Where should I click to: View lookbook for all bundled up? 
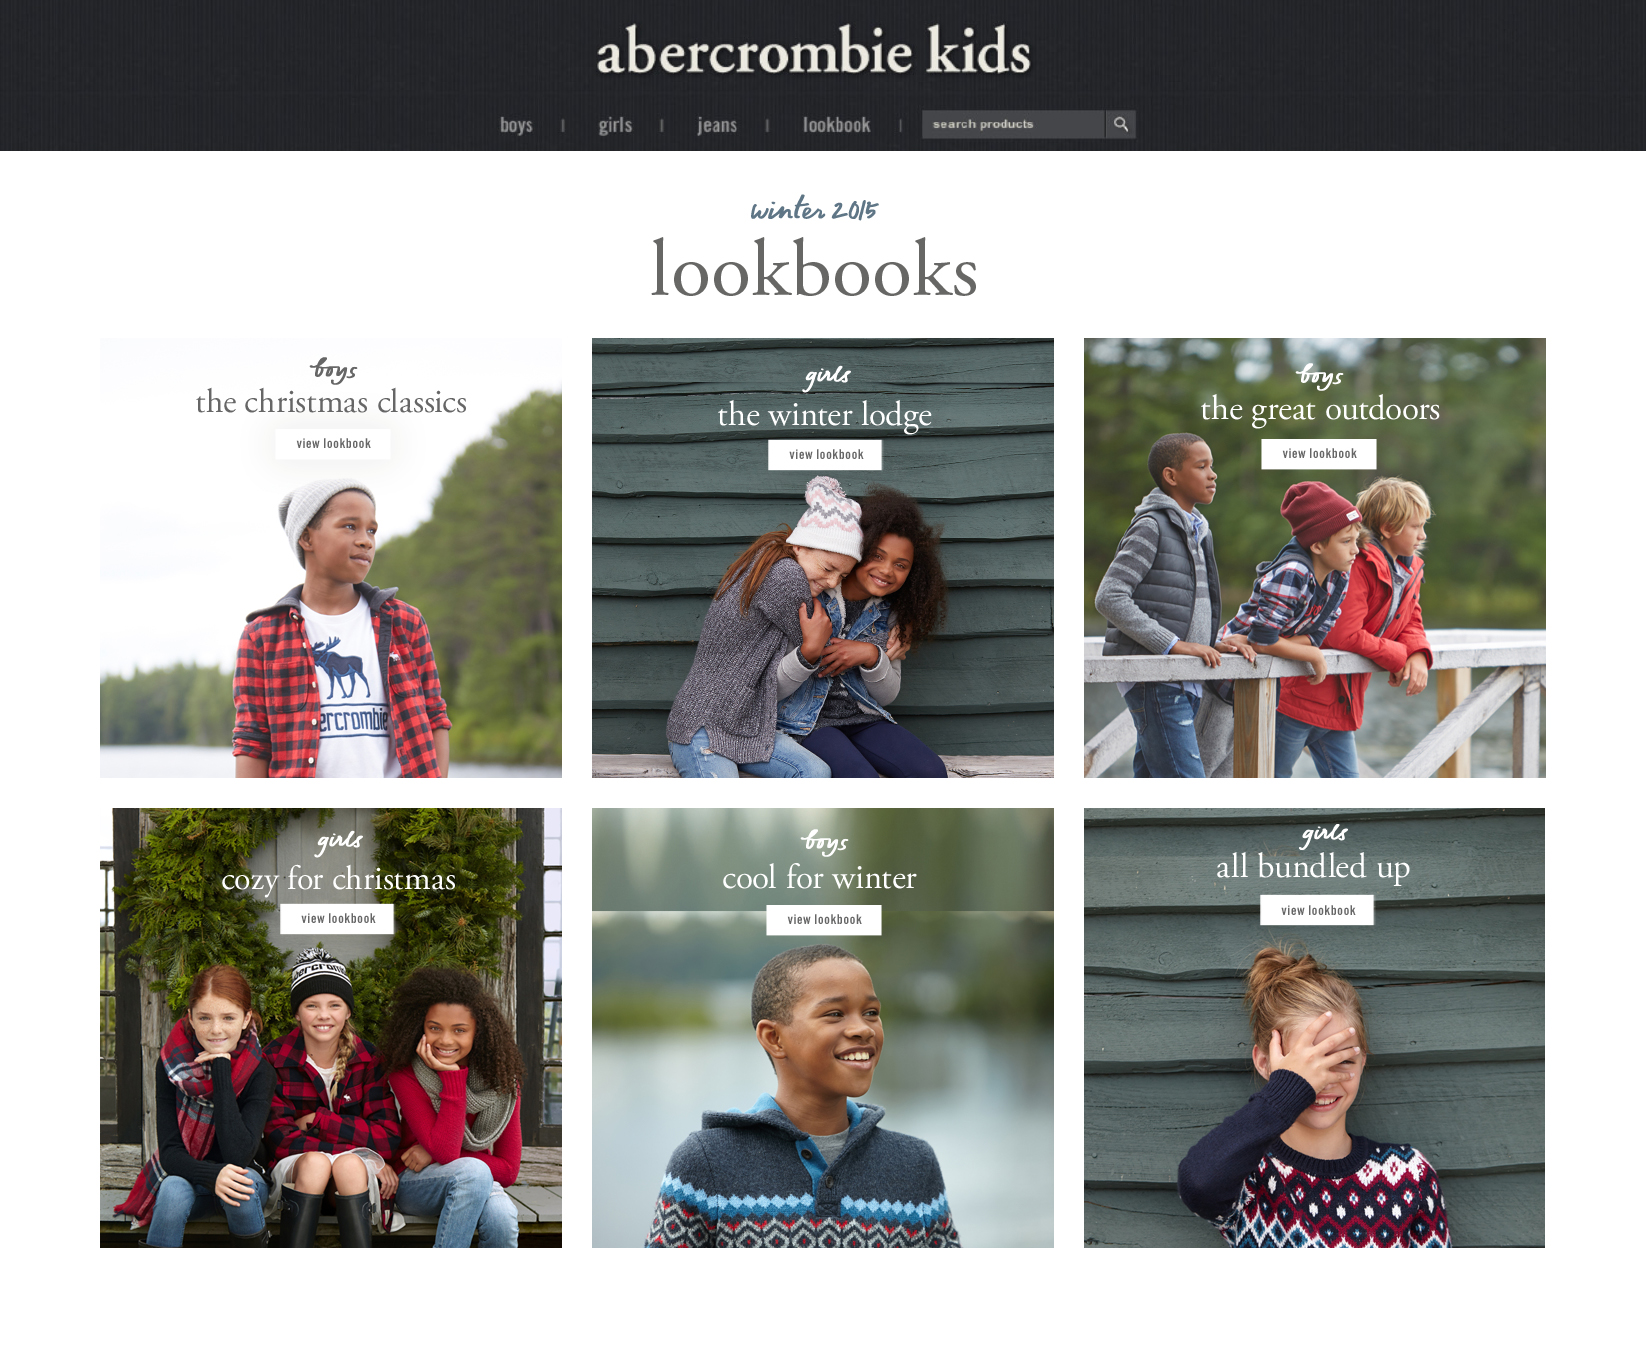1317,910
